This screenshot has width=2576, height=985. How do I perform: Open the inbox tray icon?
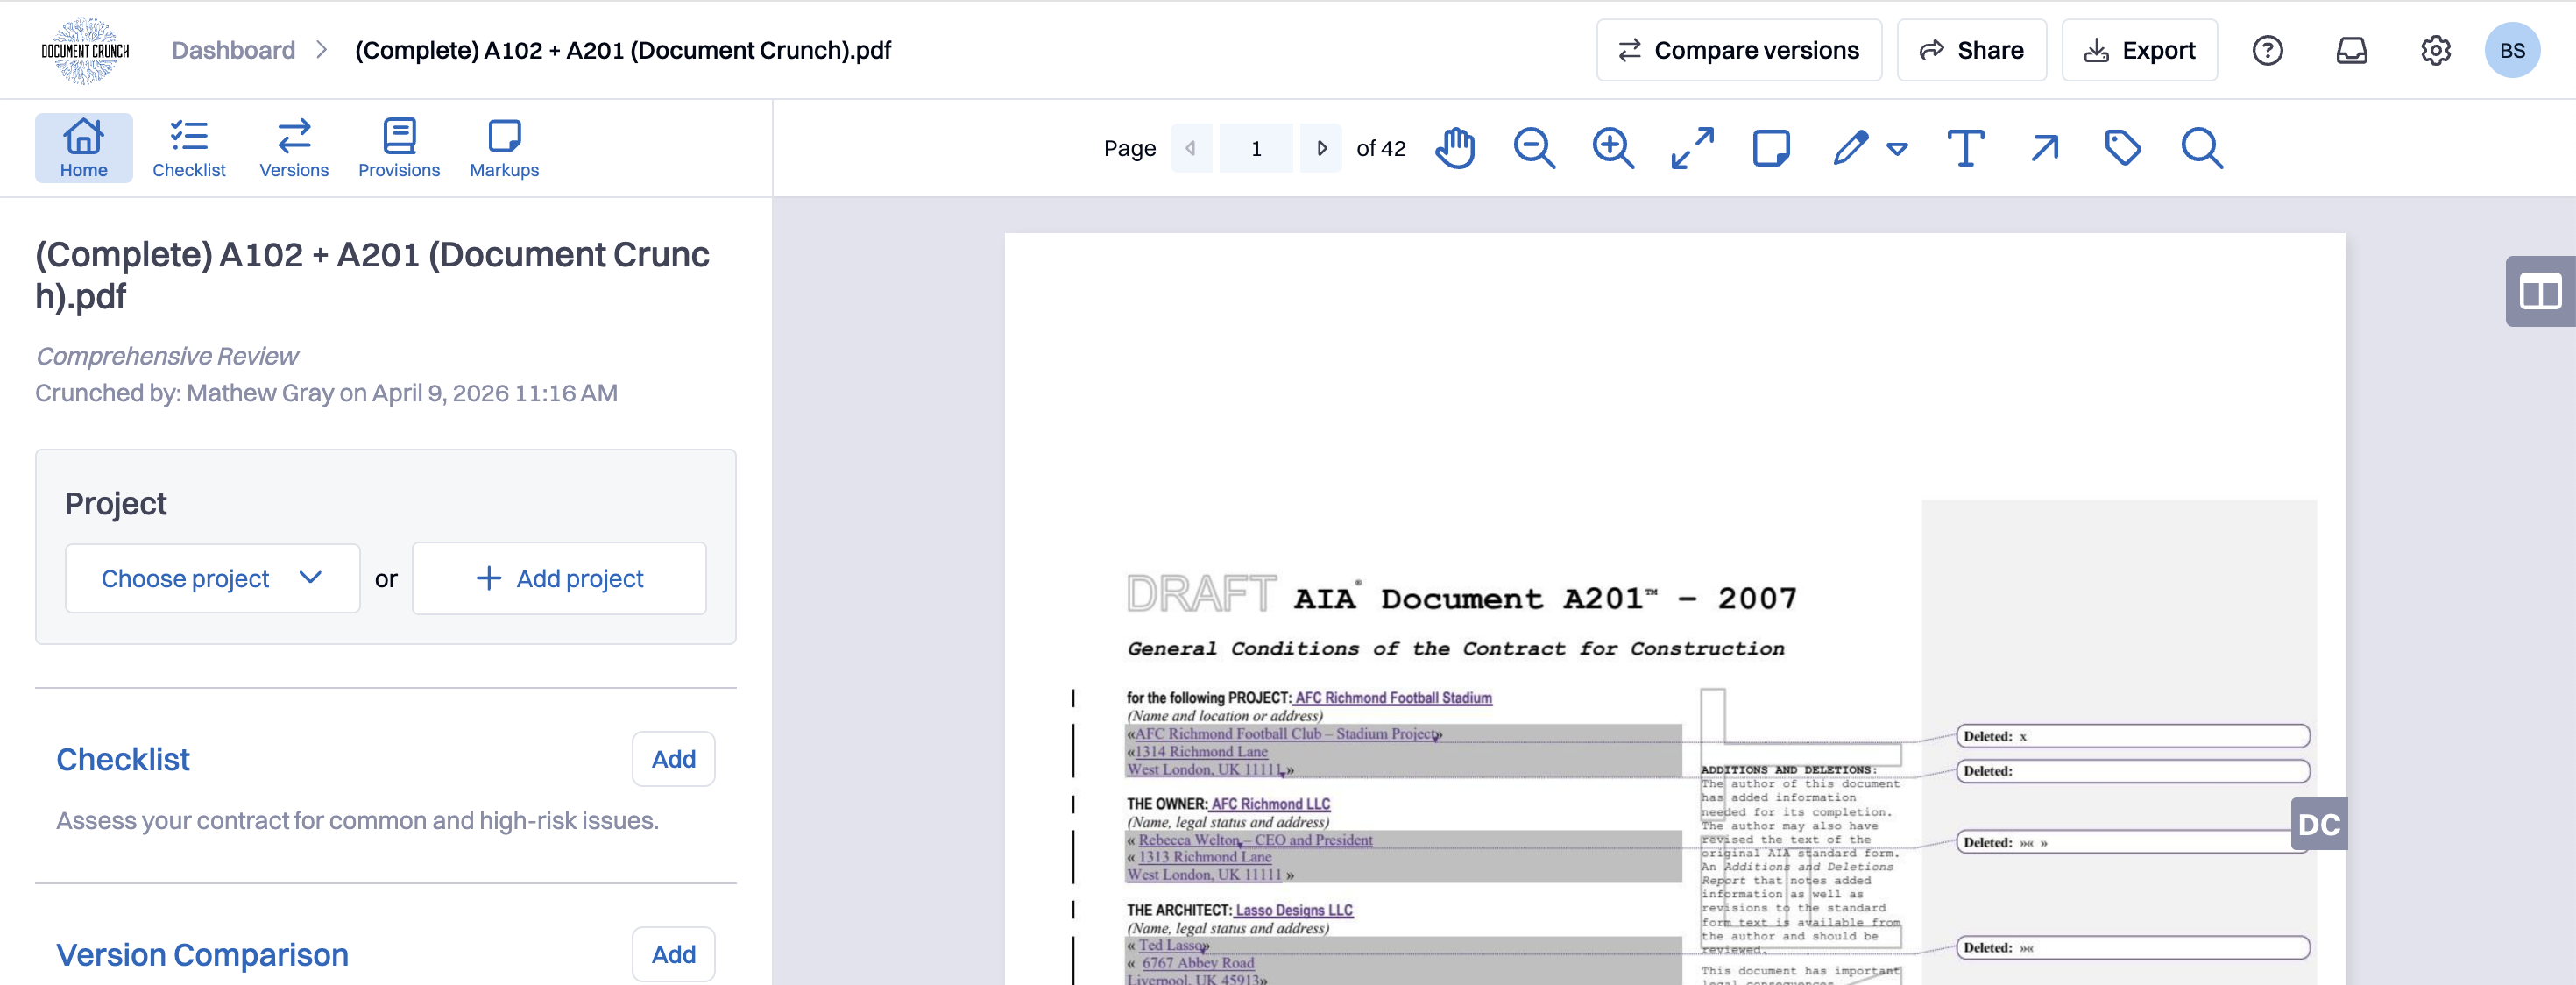pyautogui.click(x=2351, y=50)
